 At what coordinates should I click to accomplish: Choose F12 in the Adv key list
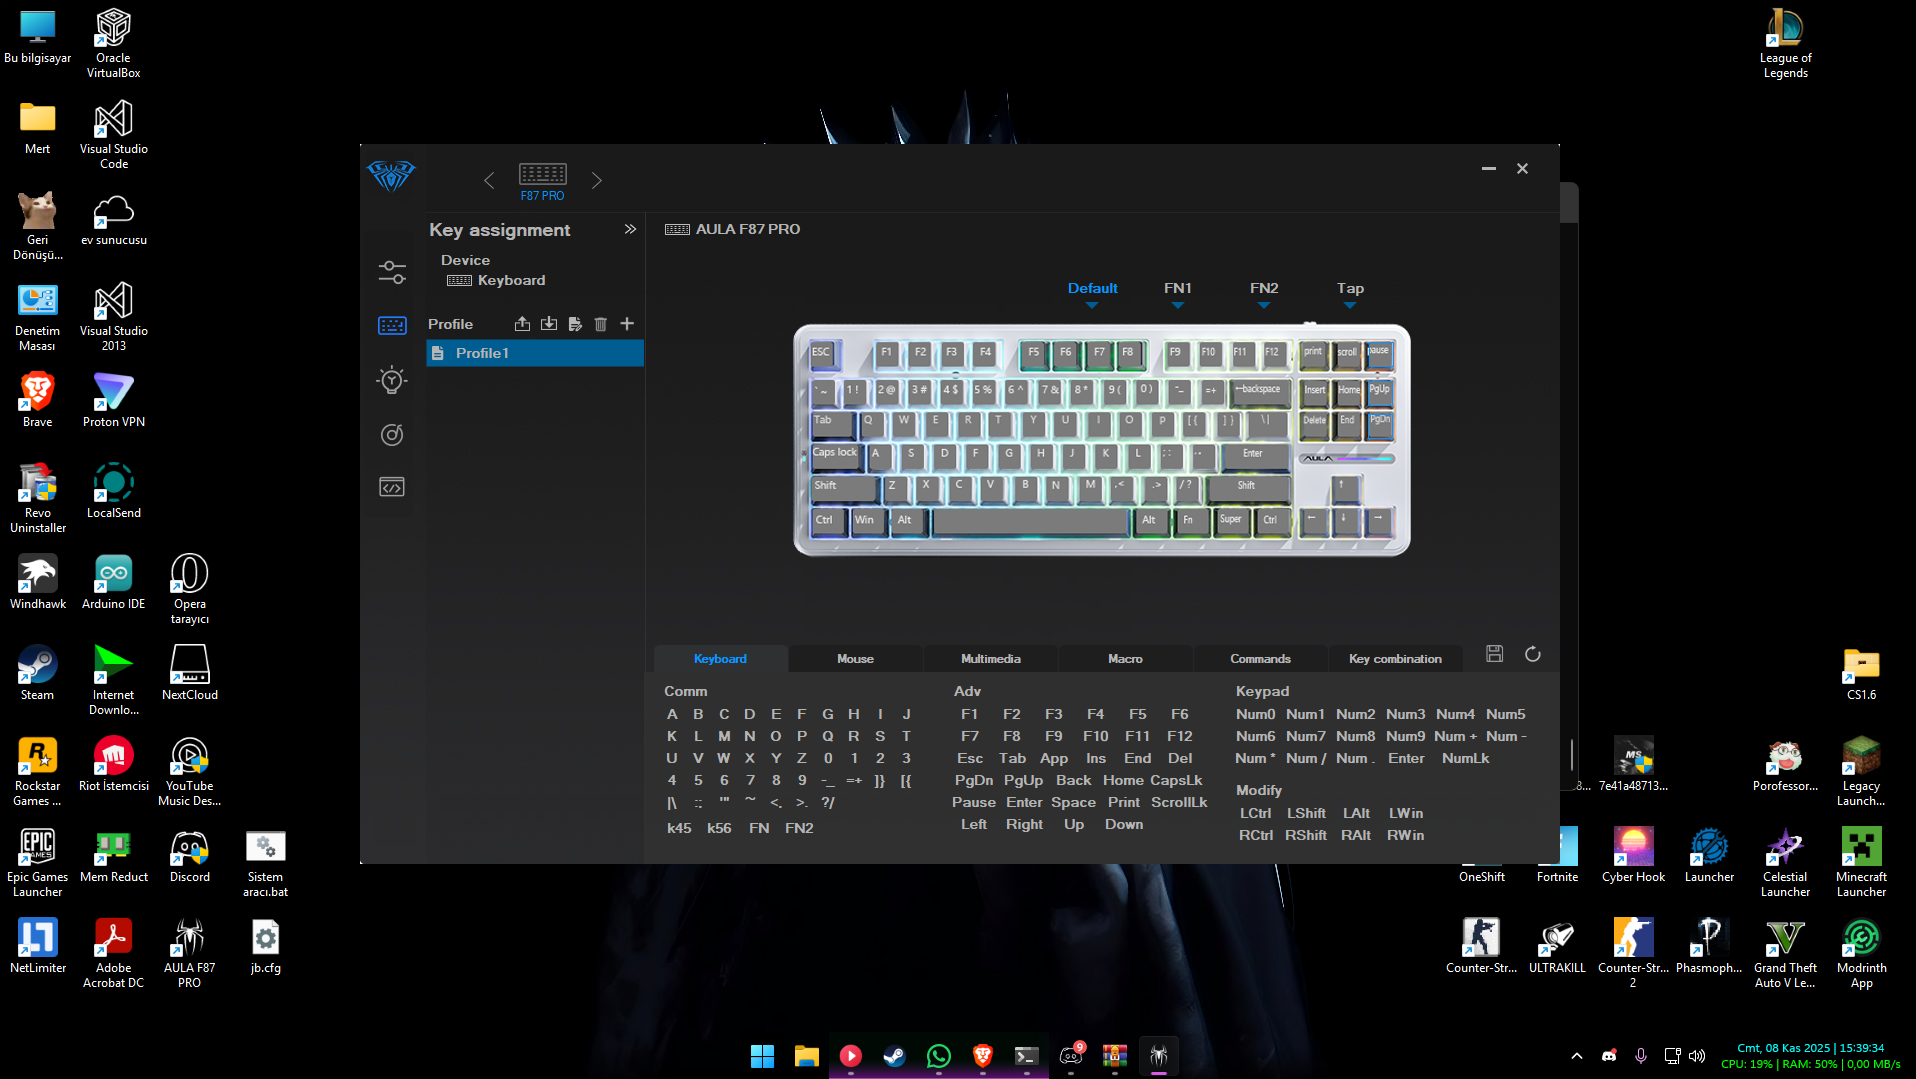[1180, 736]
